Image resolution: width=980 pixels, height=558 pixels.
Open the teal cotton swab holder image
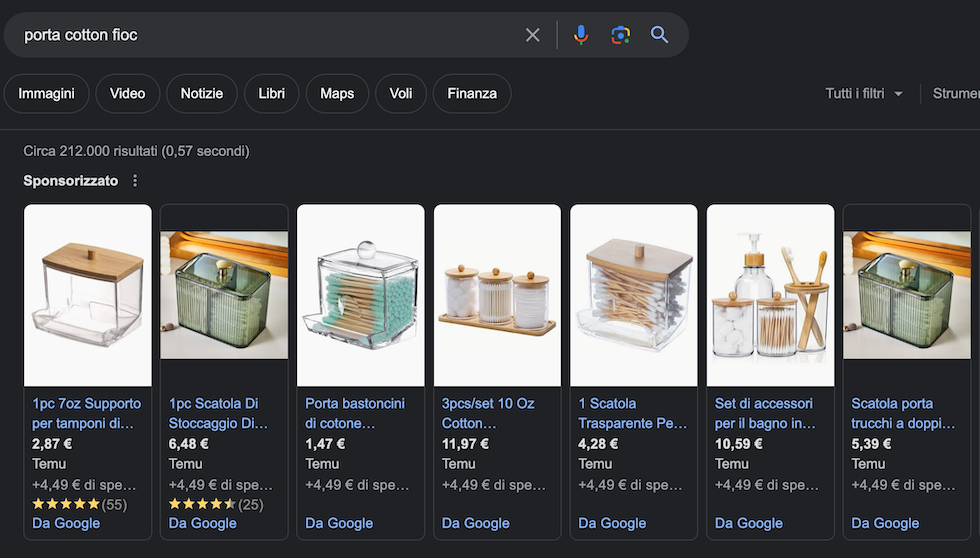coord(361,295)
